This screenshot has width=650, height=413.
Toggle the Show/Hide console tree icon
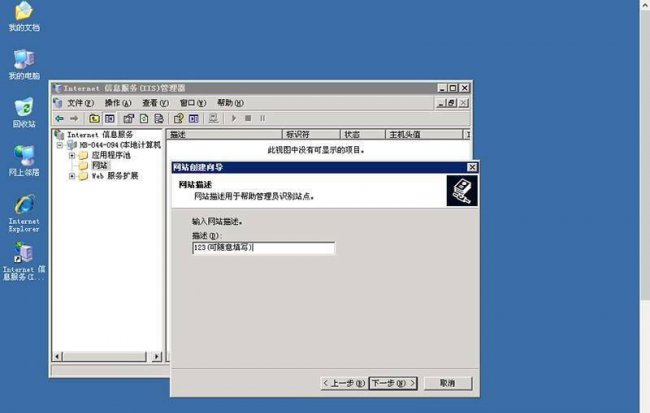pos(109,119)
